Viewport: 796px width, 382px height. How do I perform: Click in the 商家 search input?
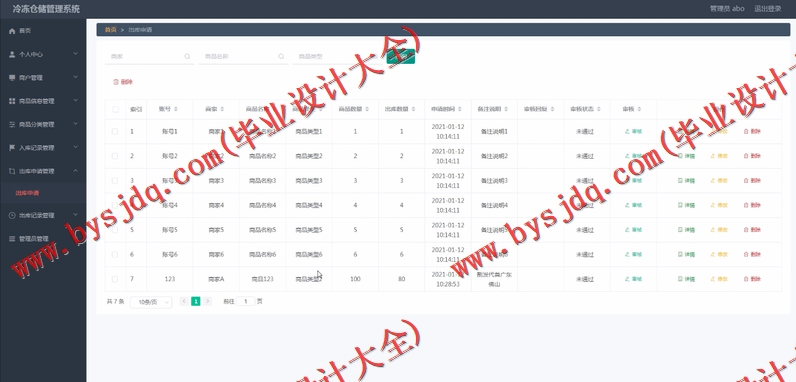(149, 57)
